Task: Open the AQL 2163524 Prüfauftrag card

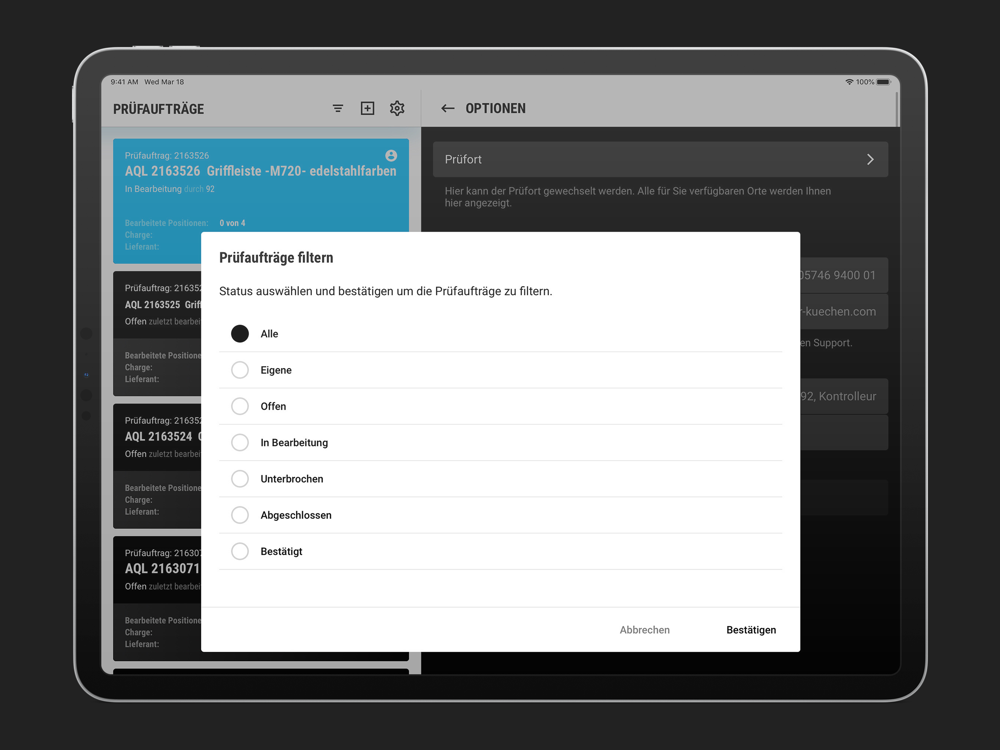Action: pos(158,466)
